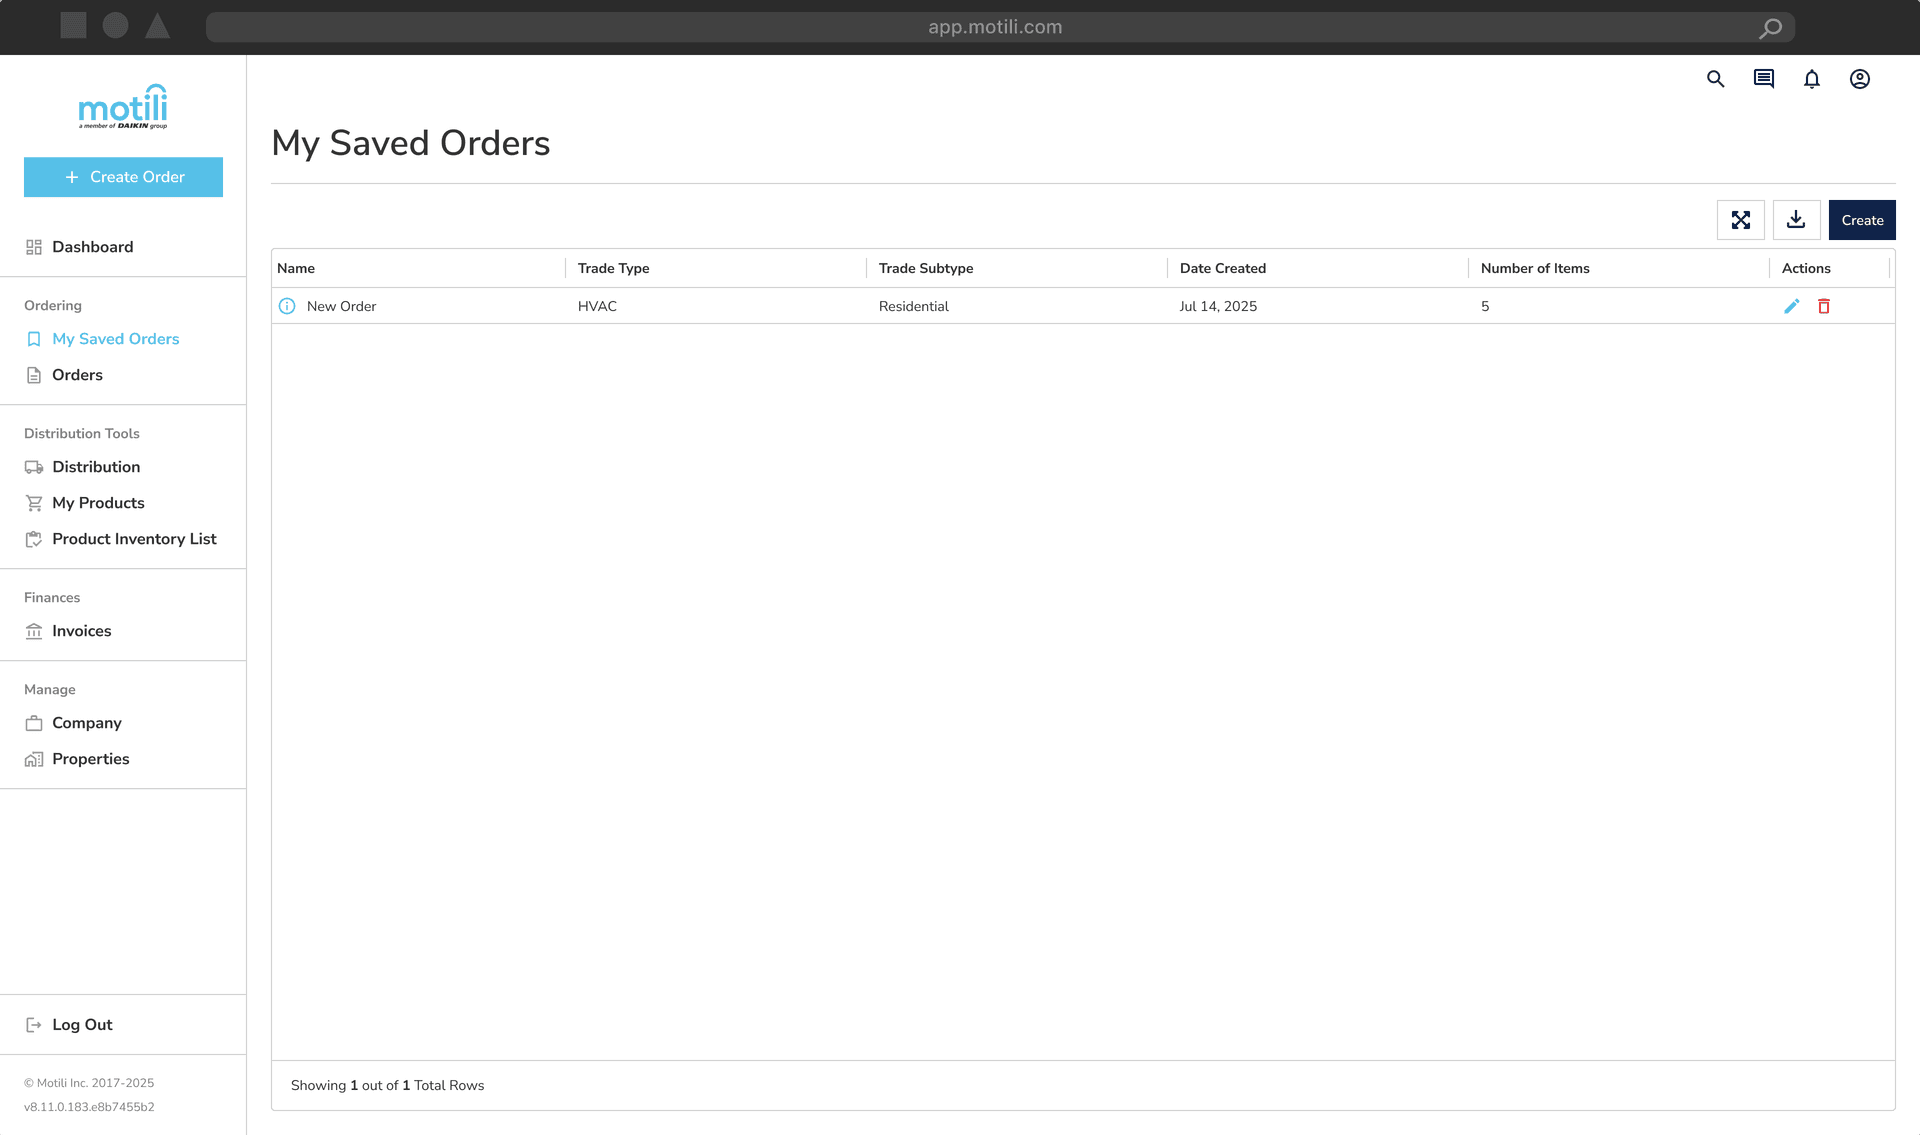Screen dimensions: 1920x1135
Task: Open Product Inventory List page
Action: point(134,539)
